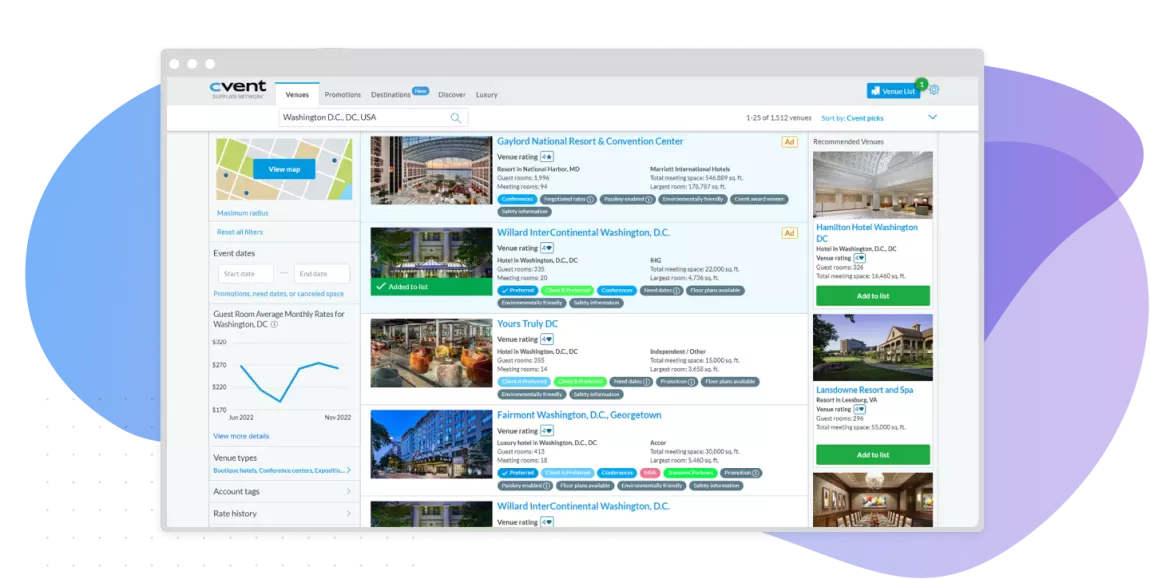The height and width of the screenshot is (579, 1150).
Task: Click the Yours Truly DC lounge photo
Action: coord(431,353)
